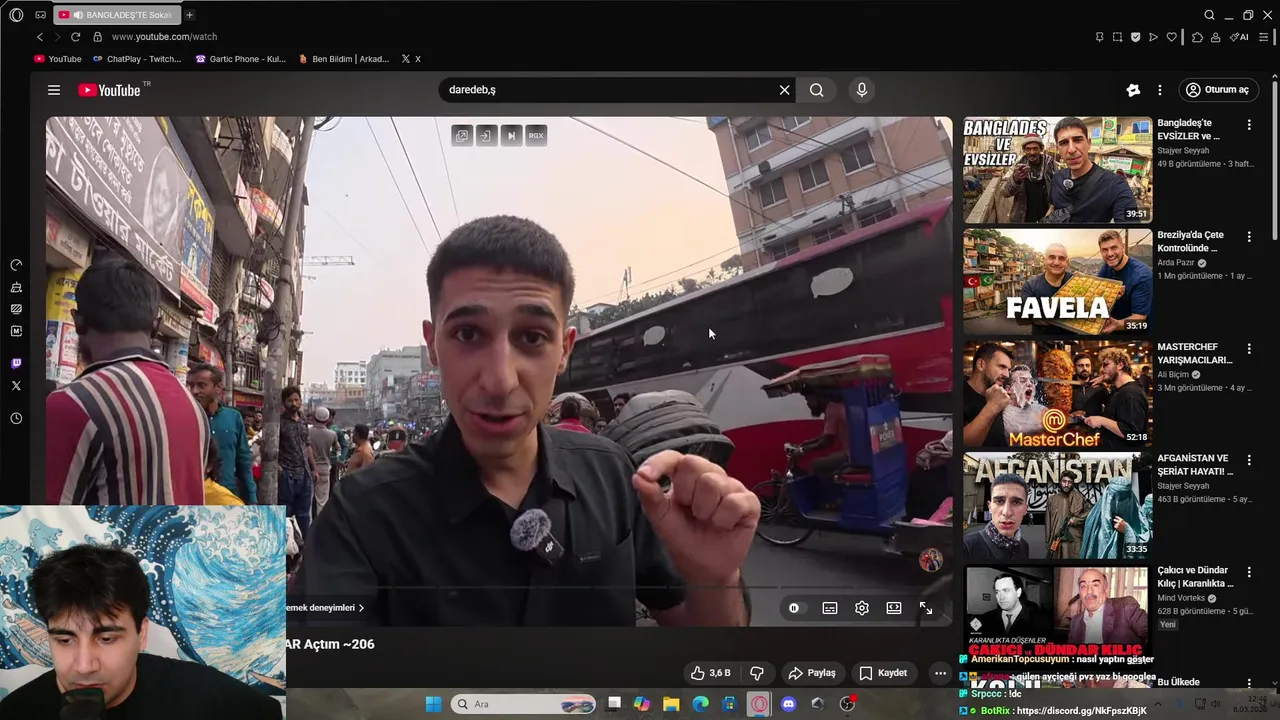Open the Ben Bildim bookmark
This screenshot has width=1280, height=720.
[x=344, y=59]
